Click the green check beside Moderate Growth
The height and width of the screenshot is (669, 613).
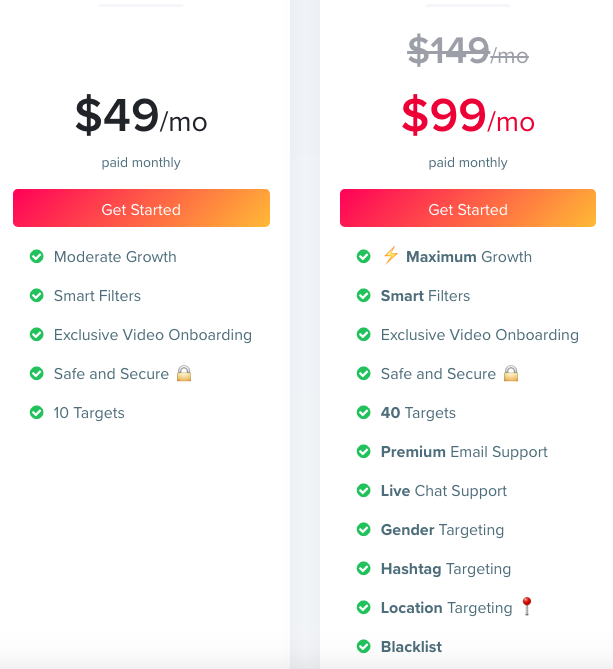point(37,256)
